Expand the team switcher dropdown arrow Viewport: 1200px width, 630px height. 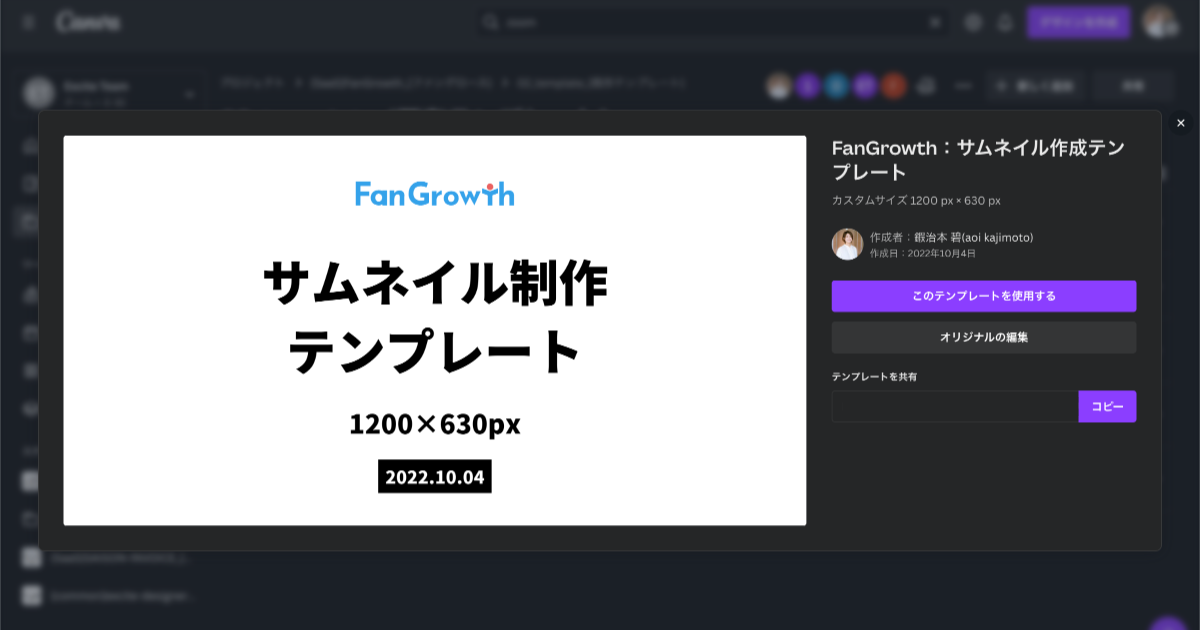[x=189, y=95]
